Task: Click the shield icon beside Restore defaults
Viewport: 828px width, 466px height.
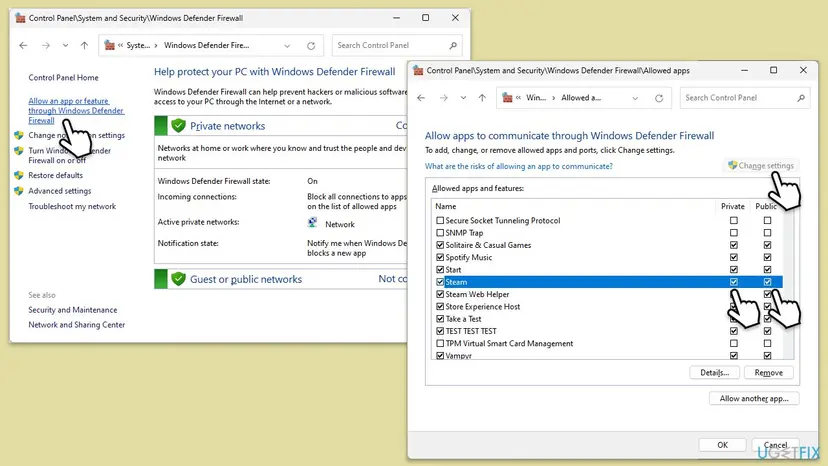Action: click(x=19, y=175)
